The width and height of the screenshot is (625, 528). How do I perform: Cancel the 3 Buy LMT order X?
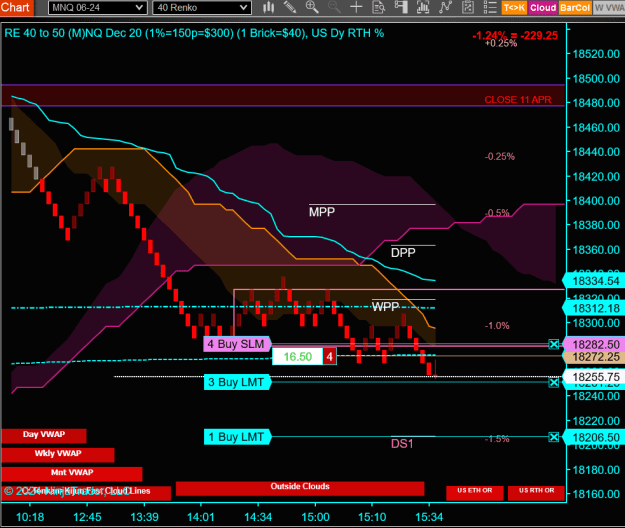pos(554,383)
